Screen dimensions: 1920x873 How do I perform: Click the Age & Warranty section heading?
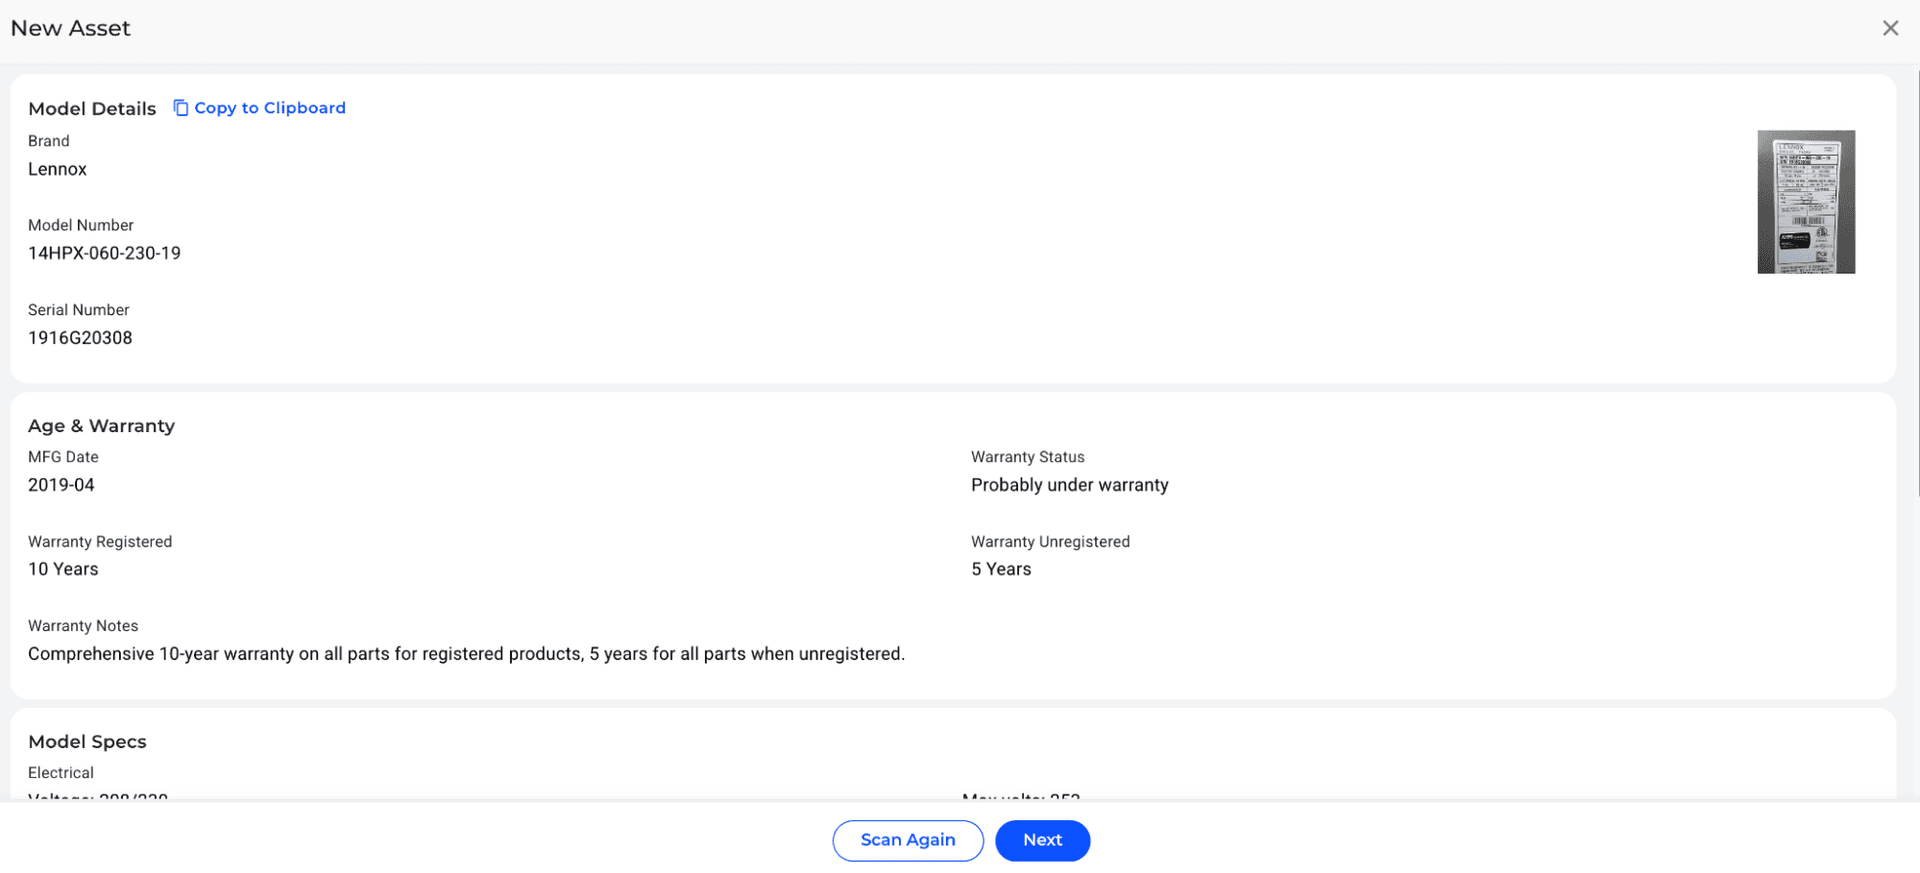point(101,426)
